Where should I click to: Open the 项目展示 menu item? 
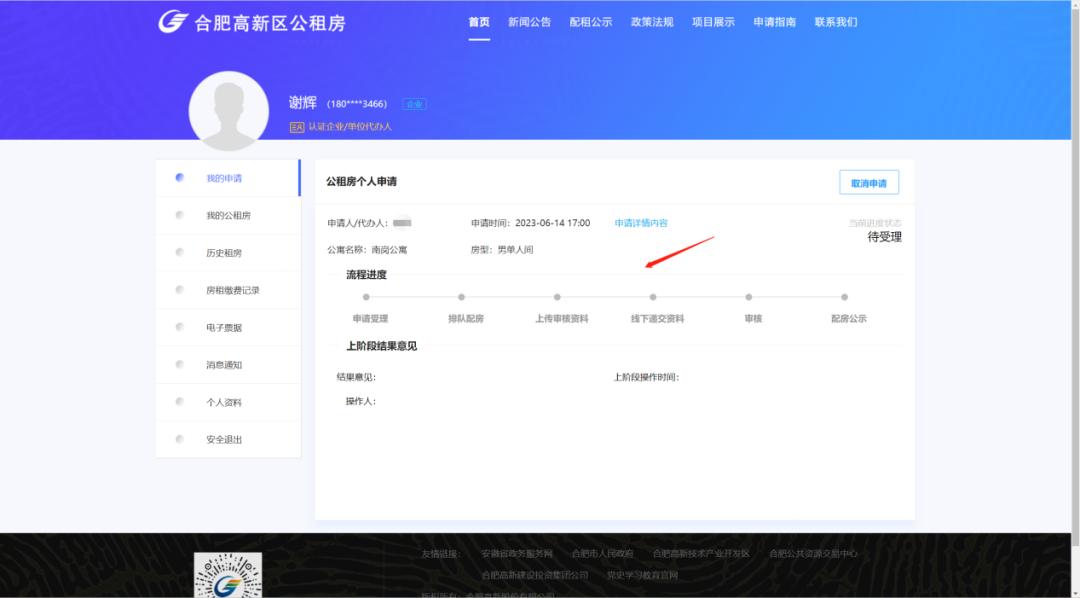(x=712, y=21)
